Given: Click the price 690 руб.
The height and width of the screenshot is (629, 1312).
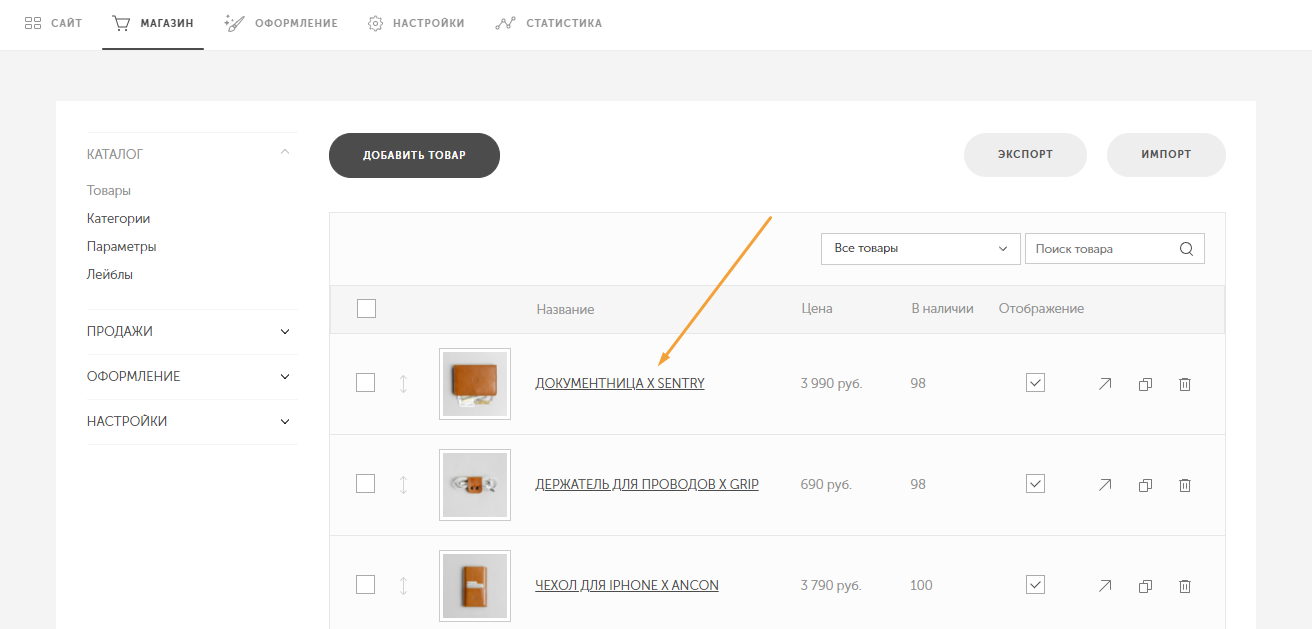Looking at the screenshot, I should [826, 484].
